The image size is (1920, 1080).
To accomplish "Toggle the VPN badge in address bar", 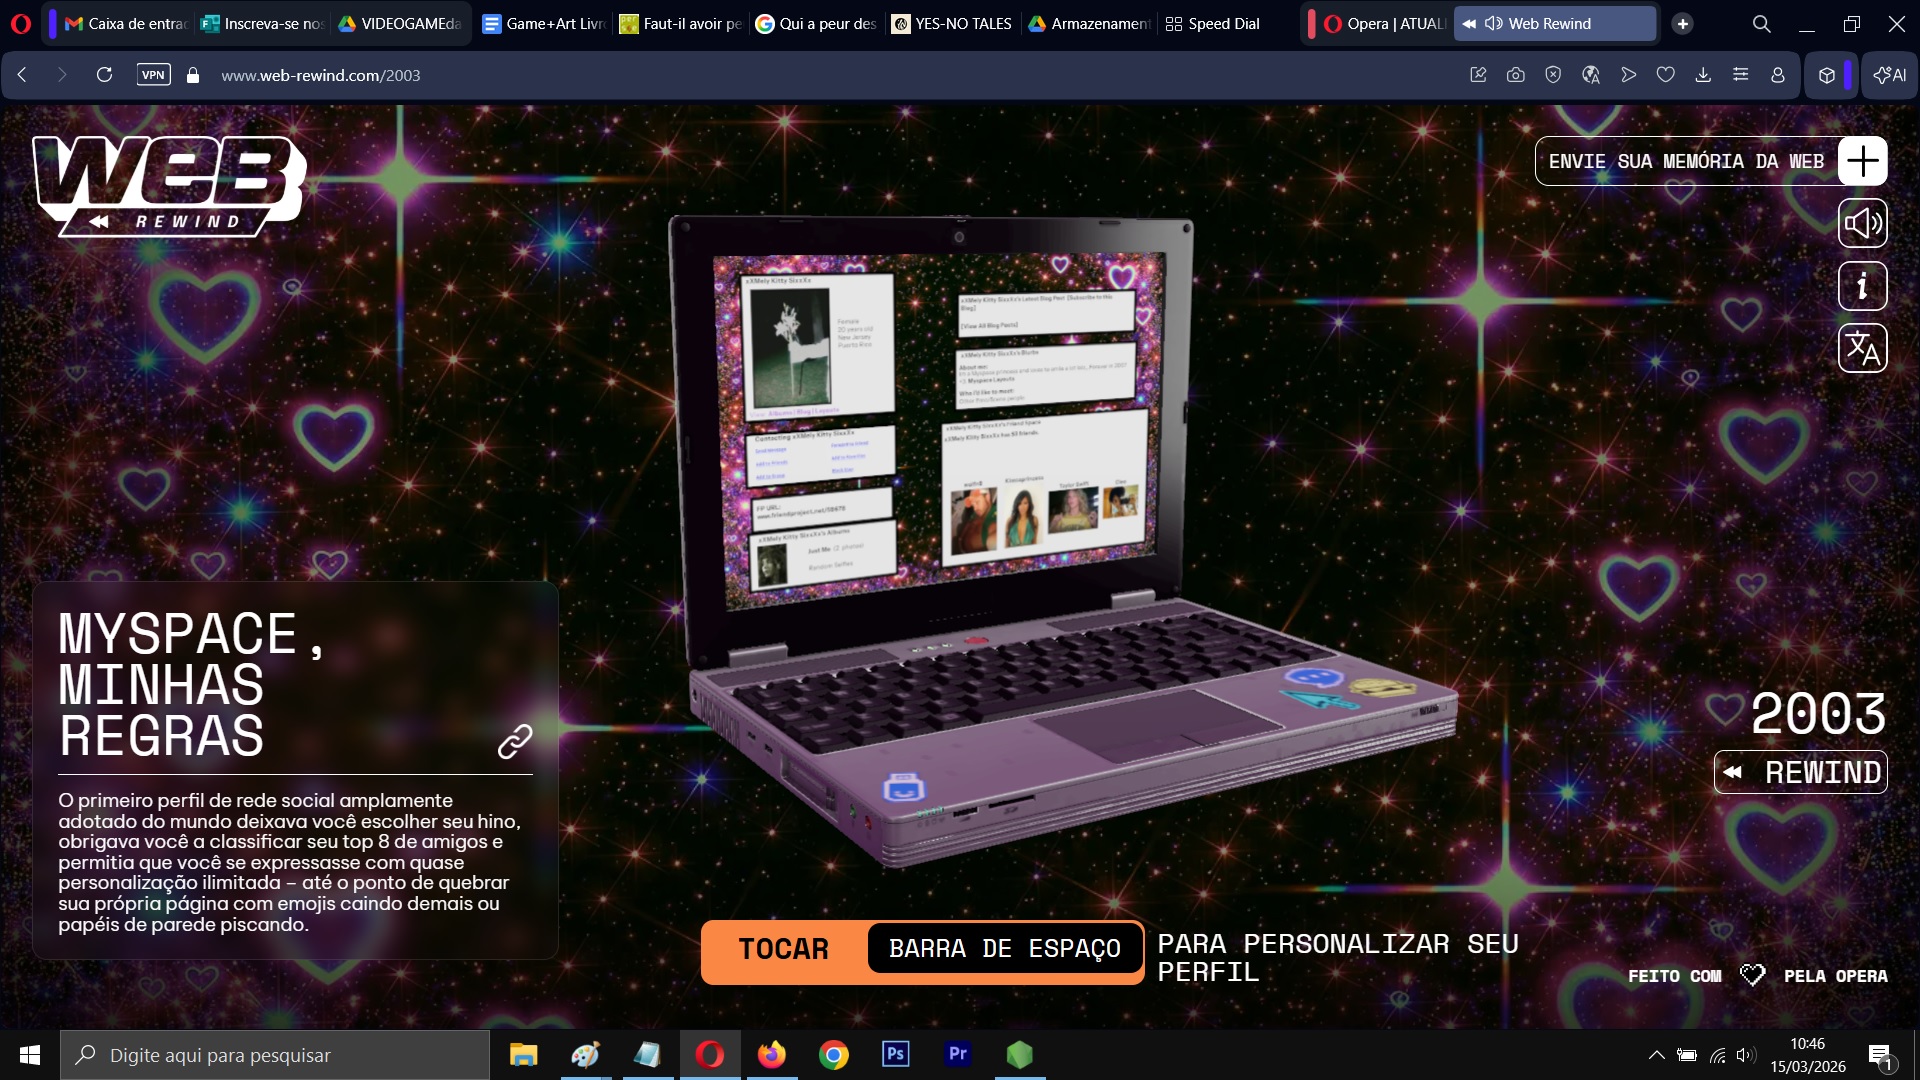I will point(153,75).
